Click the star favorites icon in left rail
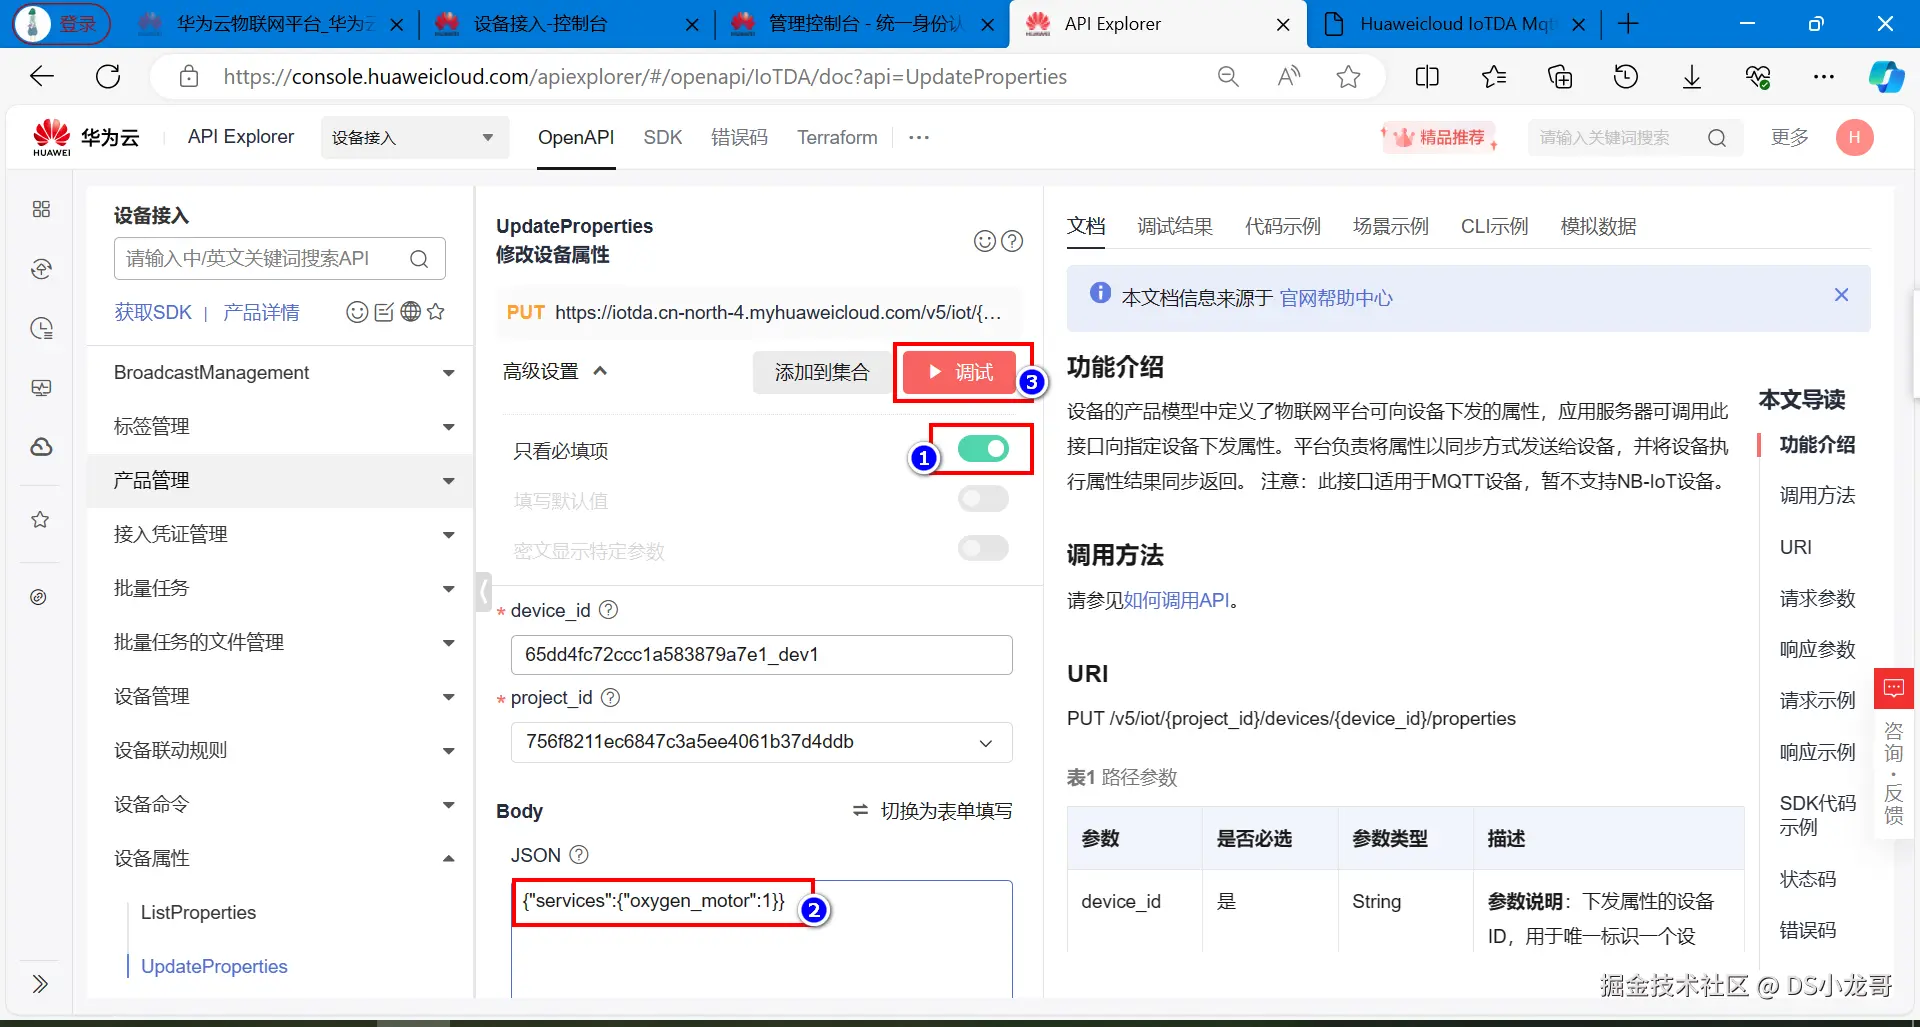This screenshot has height=1027, width=1920. 40,519
